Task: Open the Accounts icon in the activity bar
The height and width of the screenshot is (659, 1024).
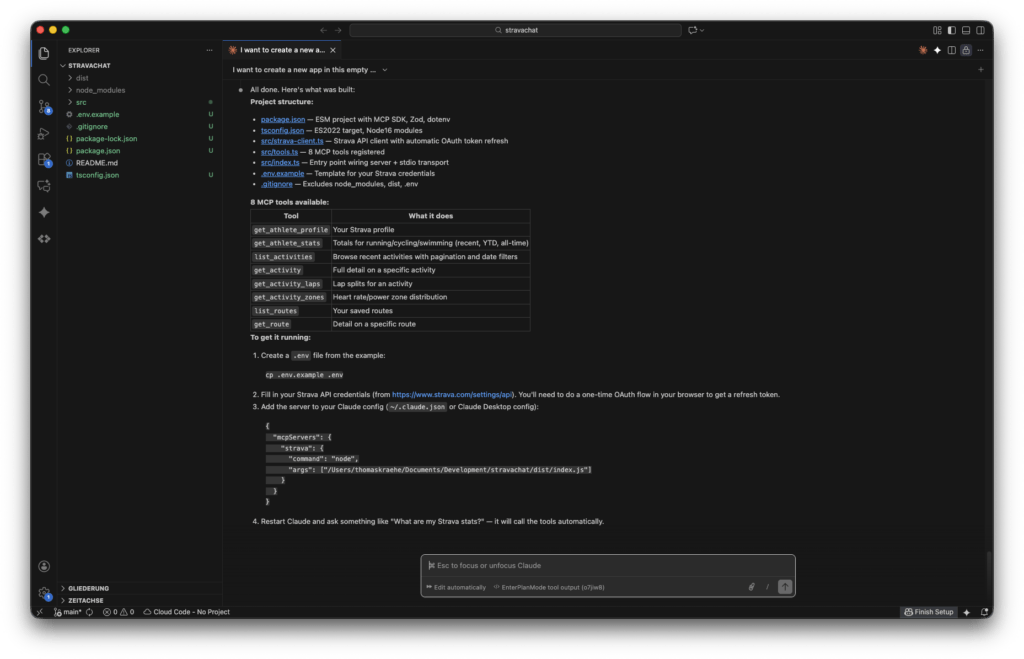Action: (44, 566)
